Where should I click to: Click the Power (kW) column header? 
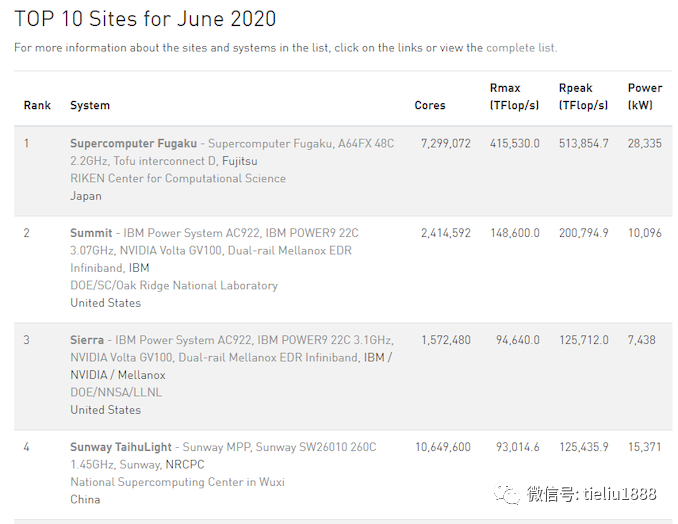coord(645,97)
